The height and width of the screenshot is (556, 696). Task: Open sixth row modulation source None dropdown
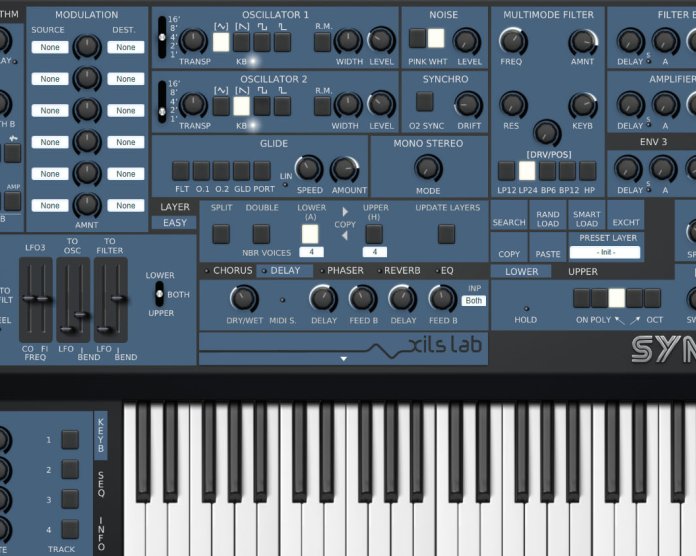point(50,205)
